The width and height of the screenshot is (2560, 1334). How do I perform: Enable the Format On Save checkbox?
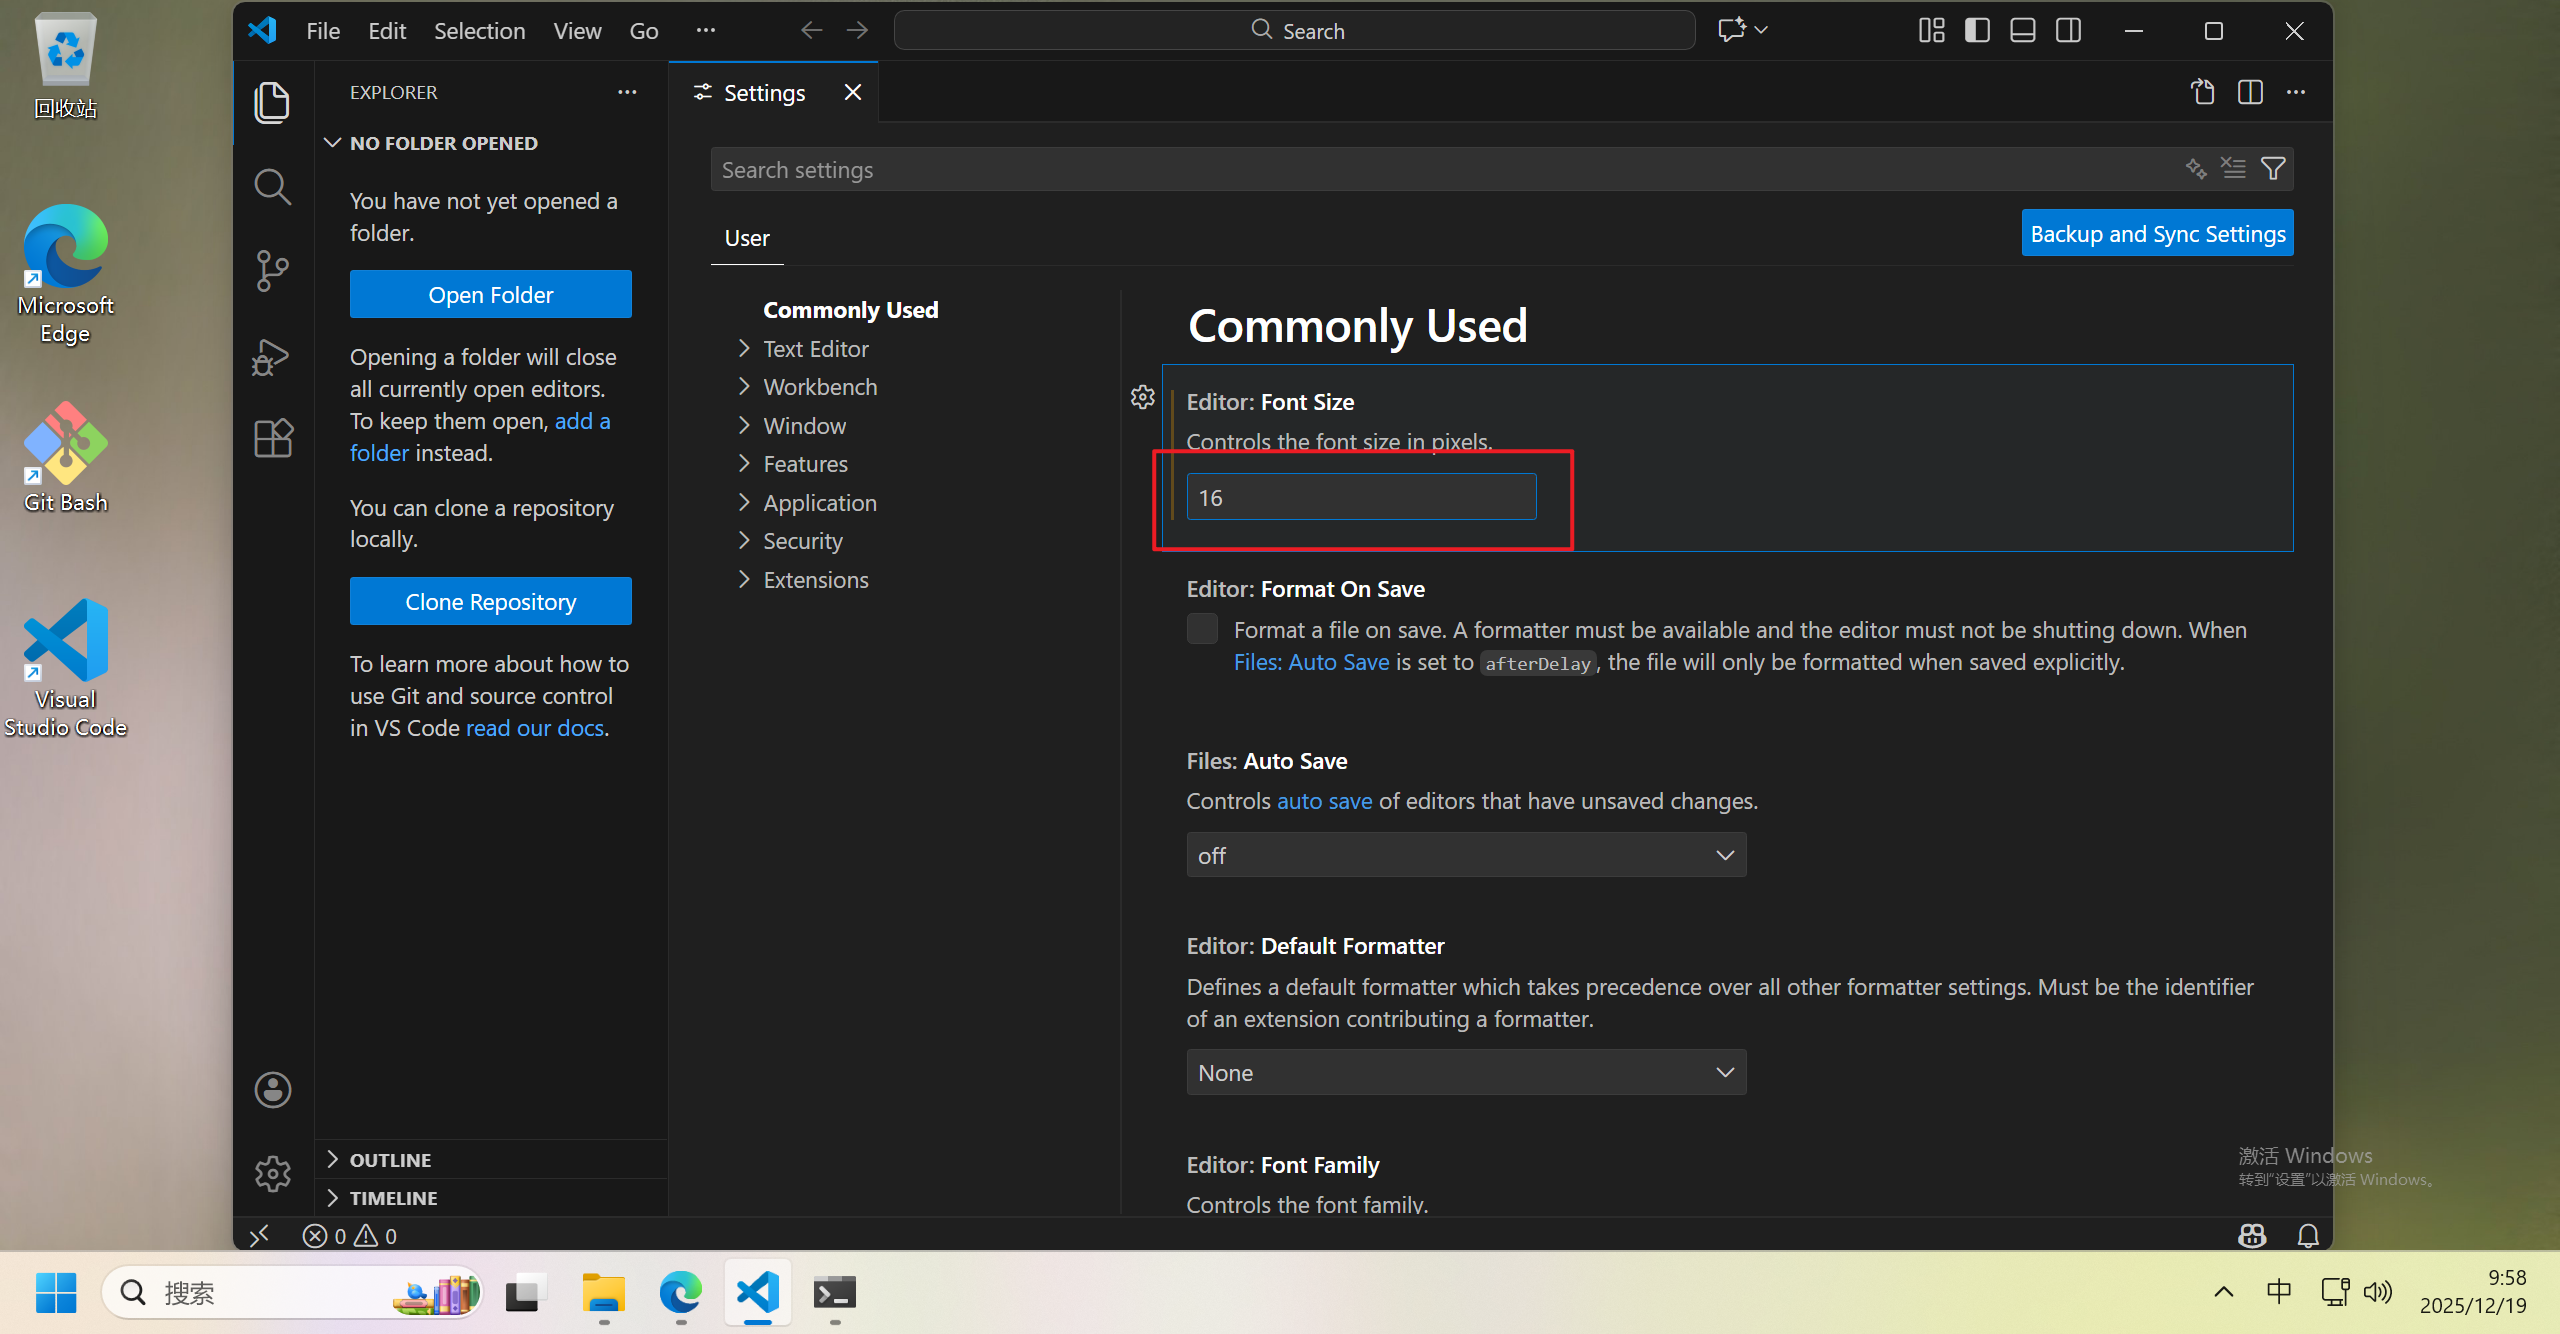1202,629
